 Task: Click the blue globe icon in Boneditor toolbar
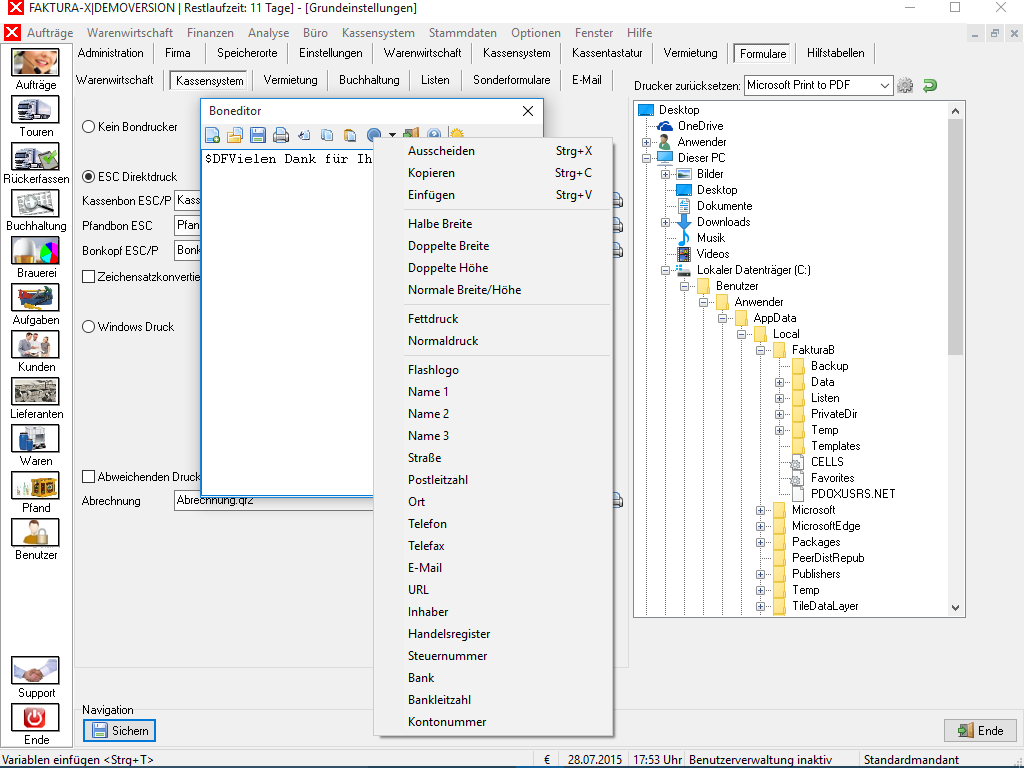point(374,135)
